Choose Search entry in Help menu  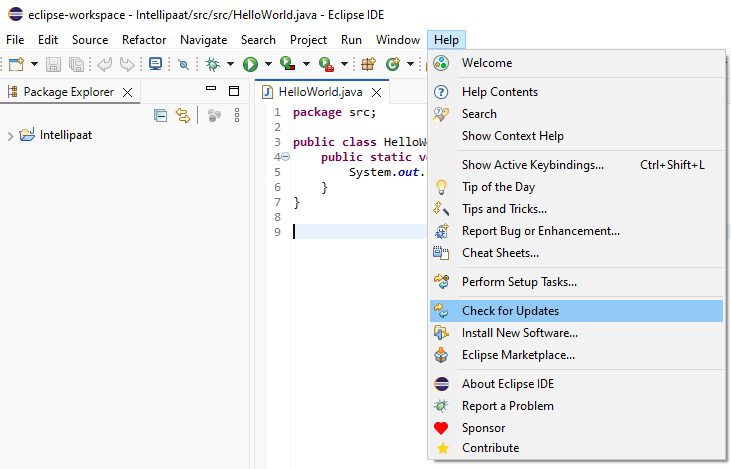point(576,114)
